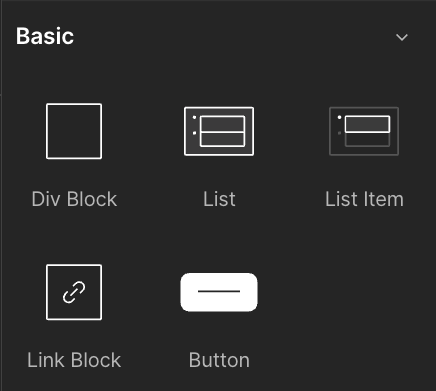The image size is (436, 391).
Task: Click the "Button" text label
Action: [219, 360]
